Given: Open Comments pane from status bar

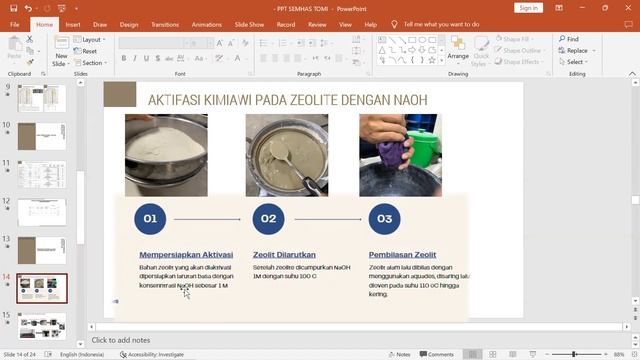Looking at the screenshot, I should [x=436, y=354].
